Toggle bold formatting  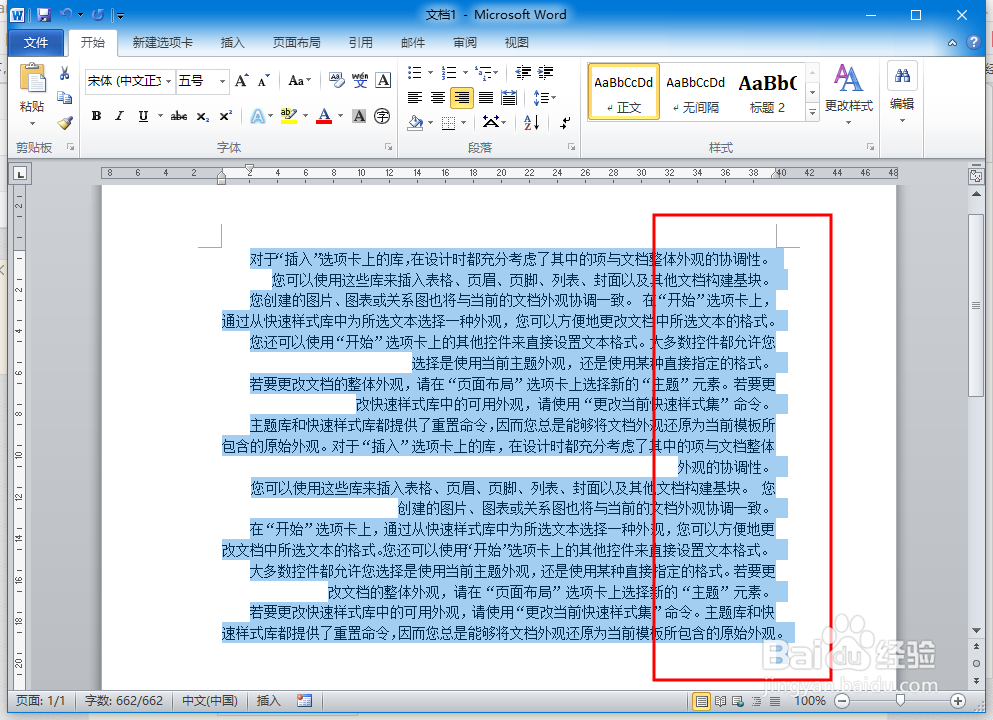[x=96, y=115]
